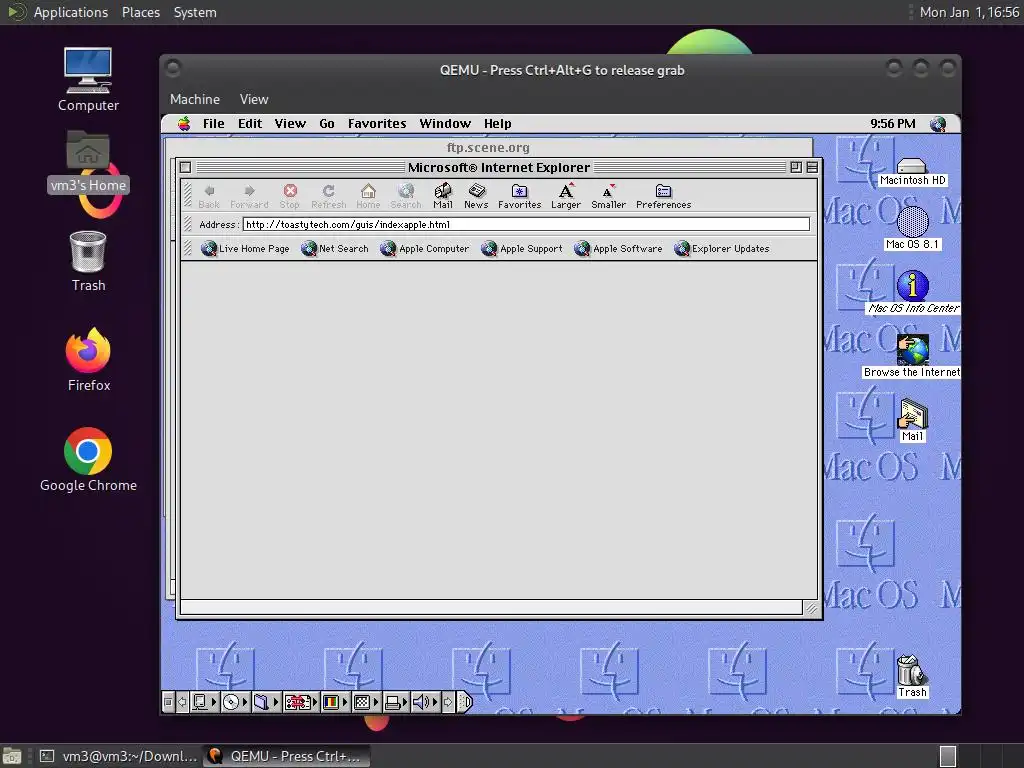Switch to the terminal taskbar button
The image size is (1024, 768).
[x=118, y=756]
